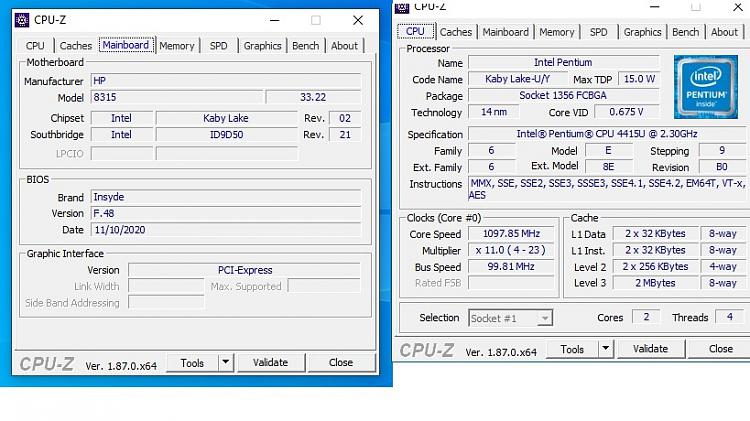Open Memory tab in left window

click(176, 46)
